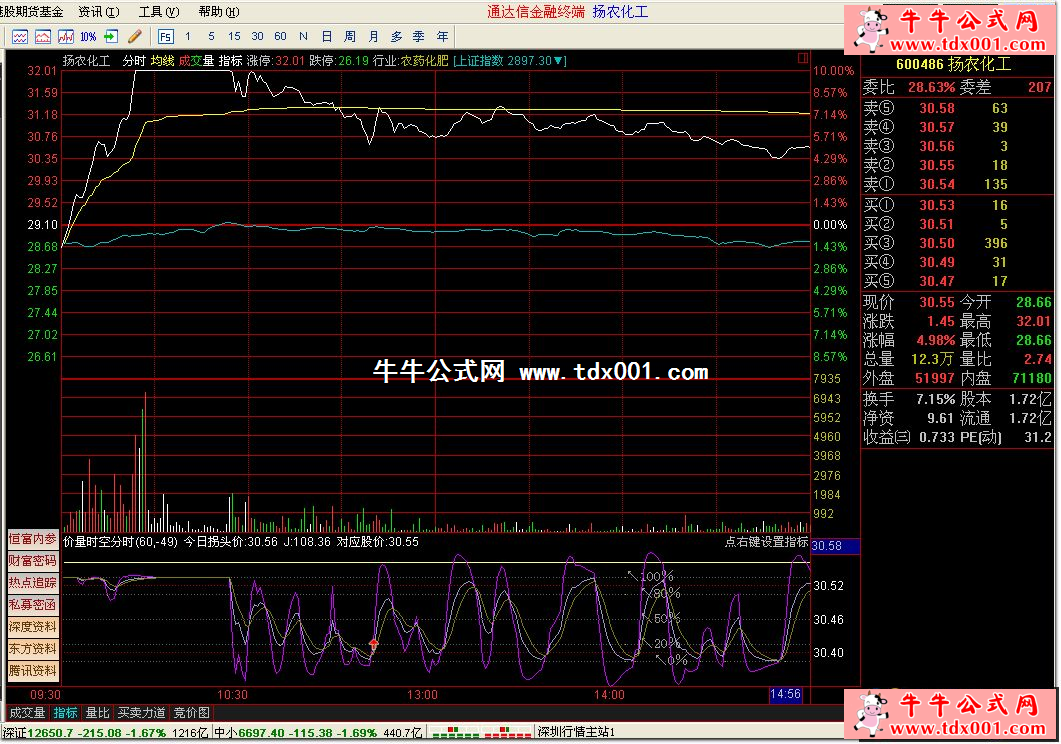Switch to the 成交量 bottom tab
Image resolution: width=1061 pixels, height=744 pixels.
[27, 713]
